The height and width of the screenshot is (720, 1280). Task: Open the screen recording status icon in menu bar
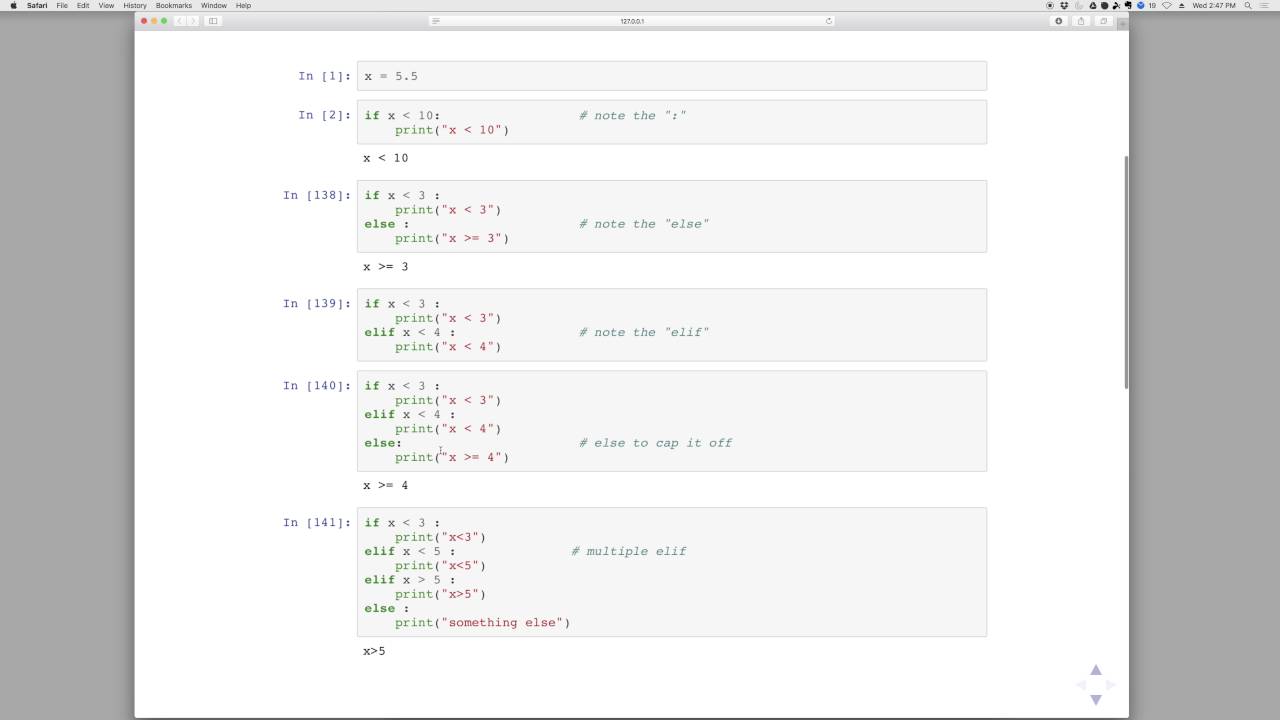(x=1049, y=5)
